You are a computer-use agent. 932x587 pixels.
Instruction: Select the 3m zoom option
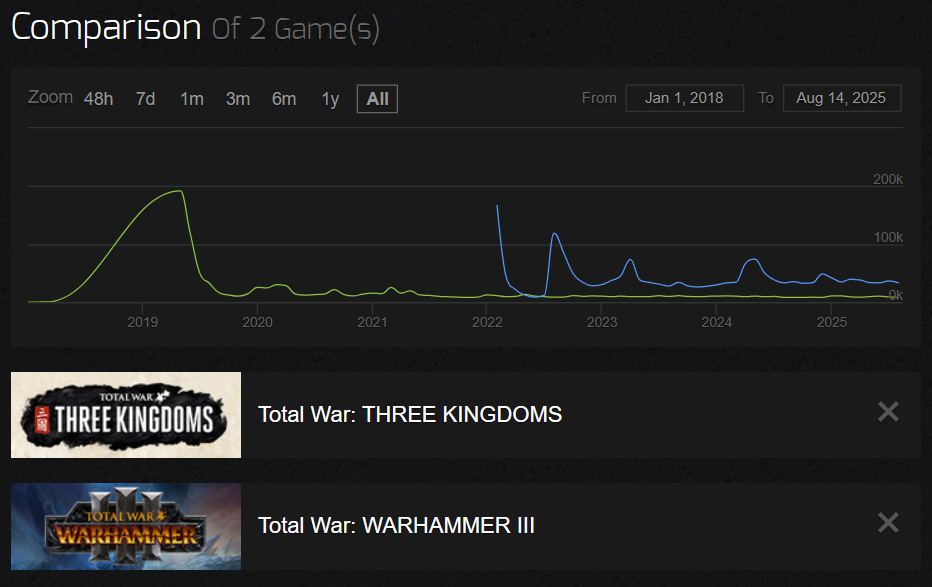coord(238,99)
